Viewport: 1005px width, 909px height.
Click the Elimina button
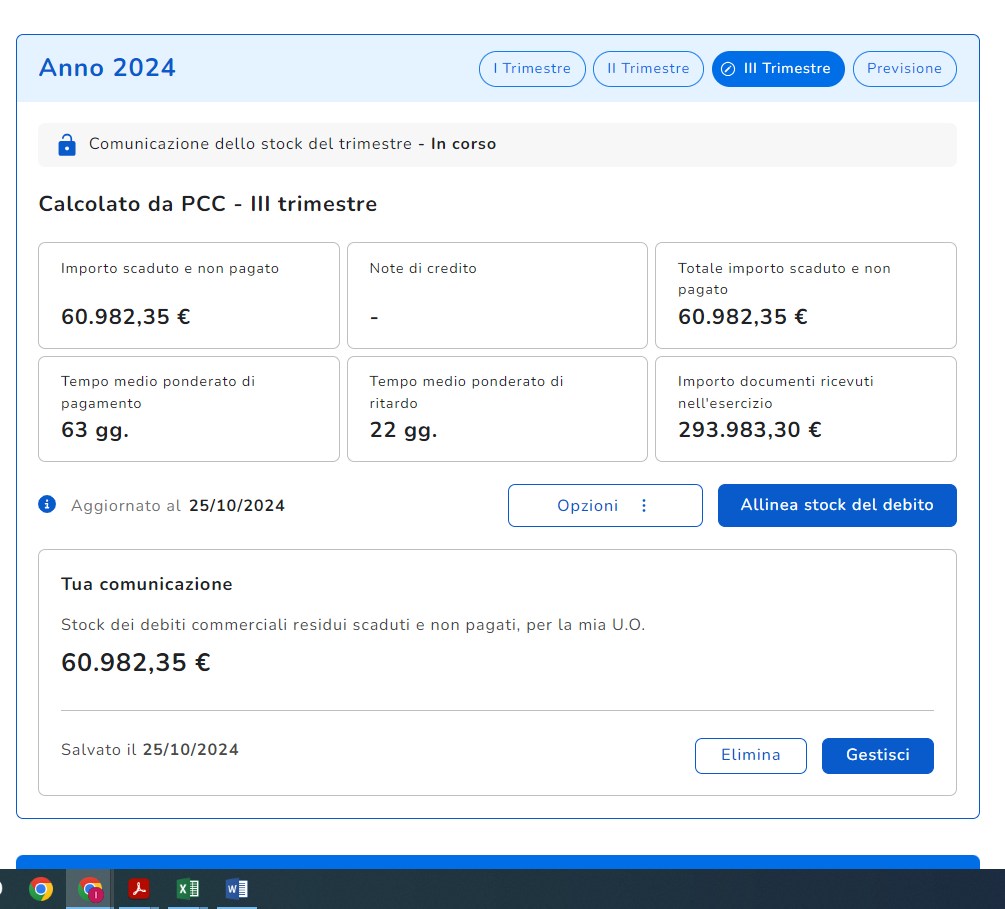click(750, 755)
